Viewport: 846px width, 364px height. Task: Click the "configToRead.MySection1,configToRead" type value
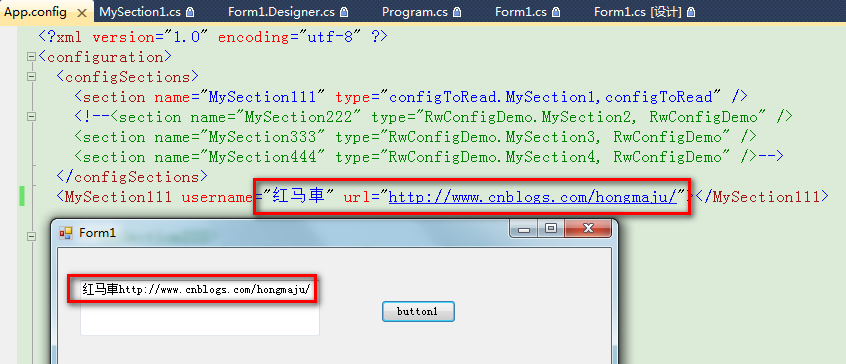(x=551, y=97)
